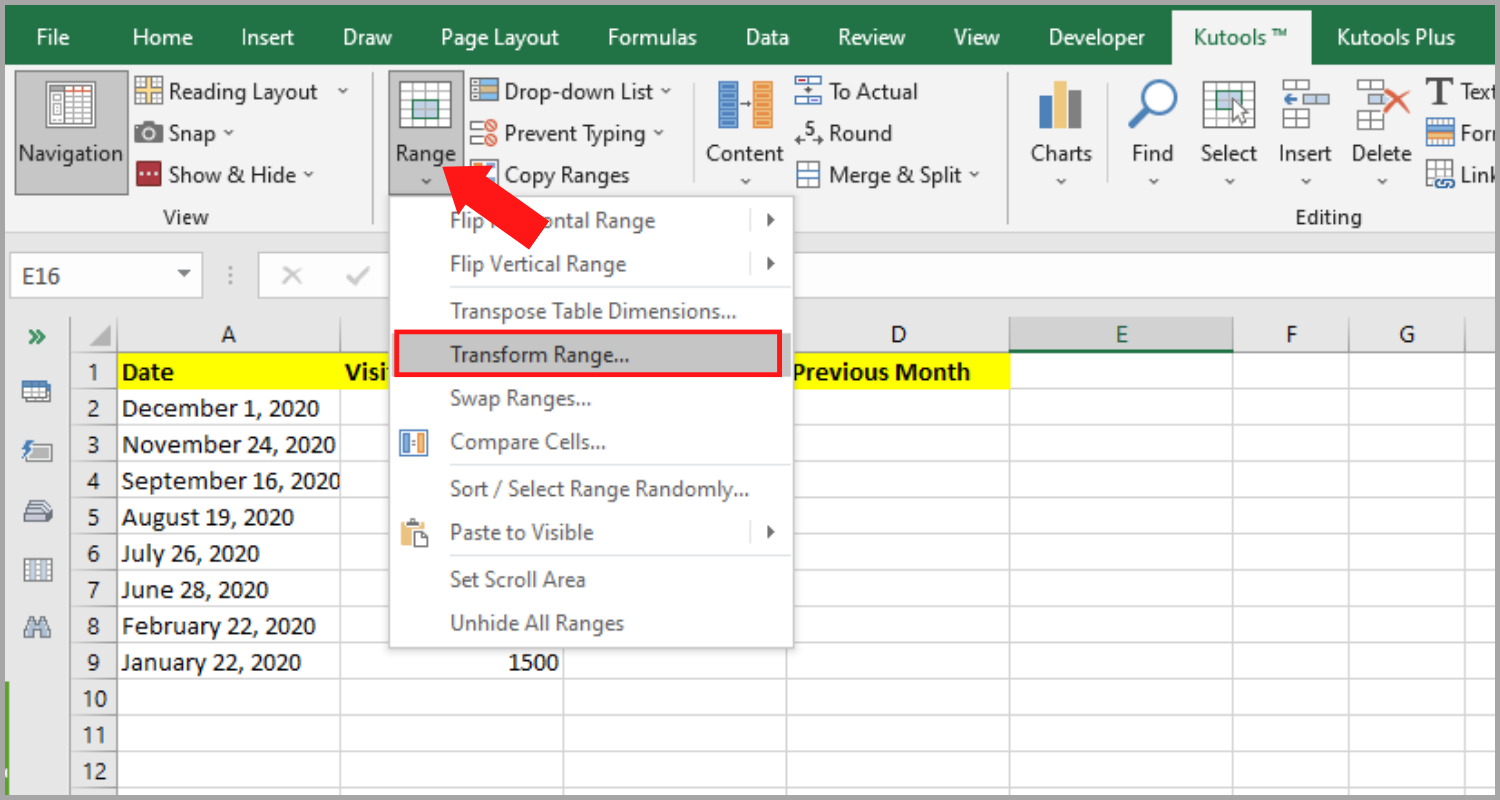This screenshot has width=1500, height=800.
Task: Open the Formulas ribbon tab
Action: coord(651,37)
